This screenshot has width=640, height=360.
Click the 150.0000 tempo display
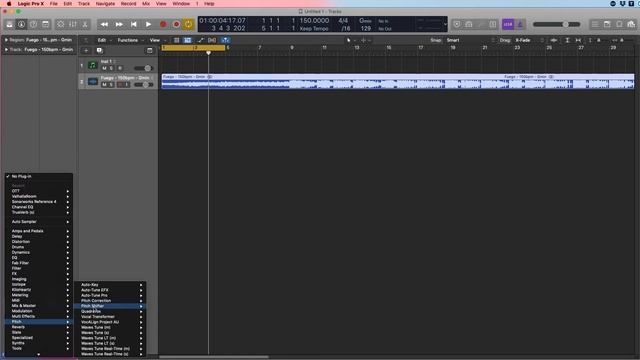314,20
